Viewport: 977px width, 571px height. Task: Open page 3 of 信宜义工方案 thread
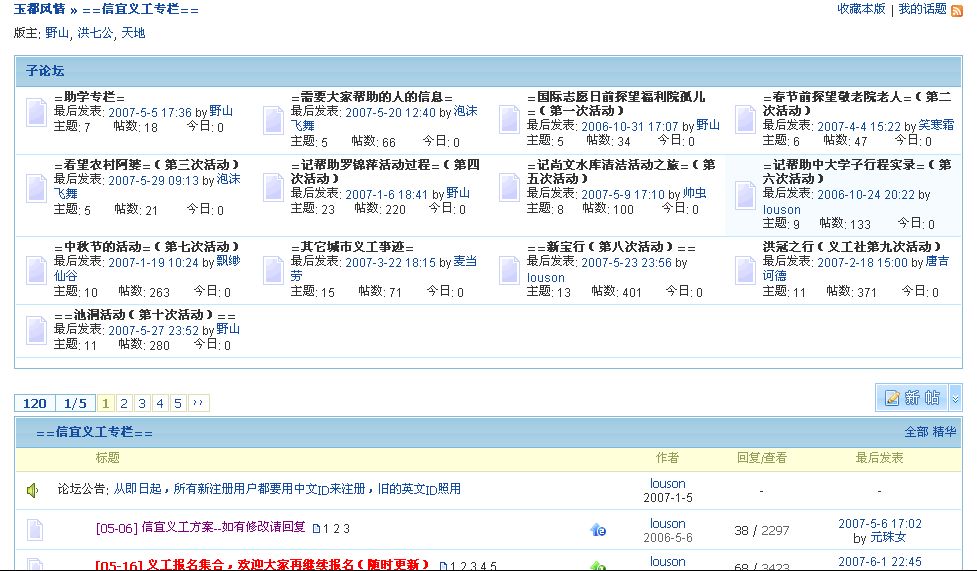pos(346,529)
